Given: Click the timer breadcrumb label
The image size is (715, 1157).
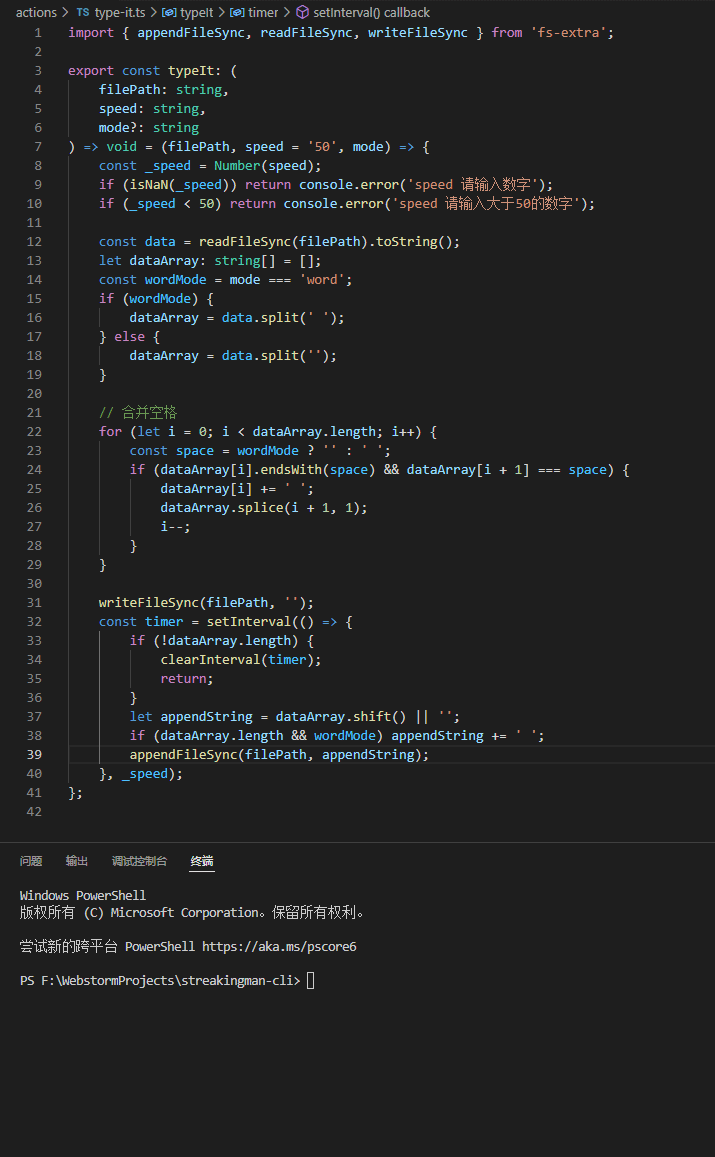Looking at the screenshot, I should click(263, 13).
